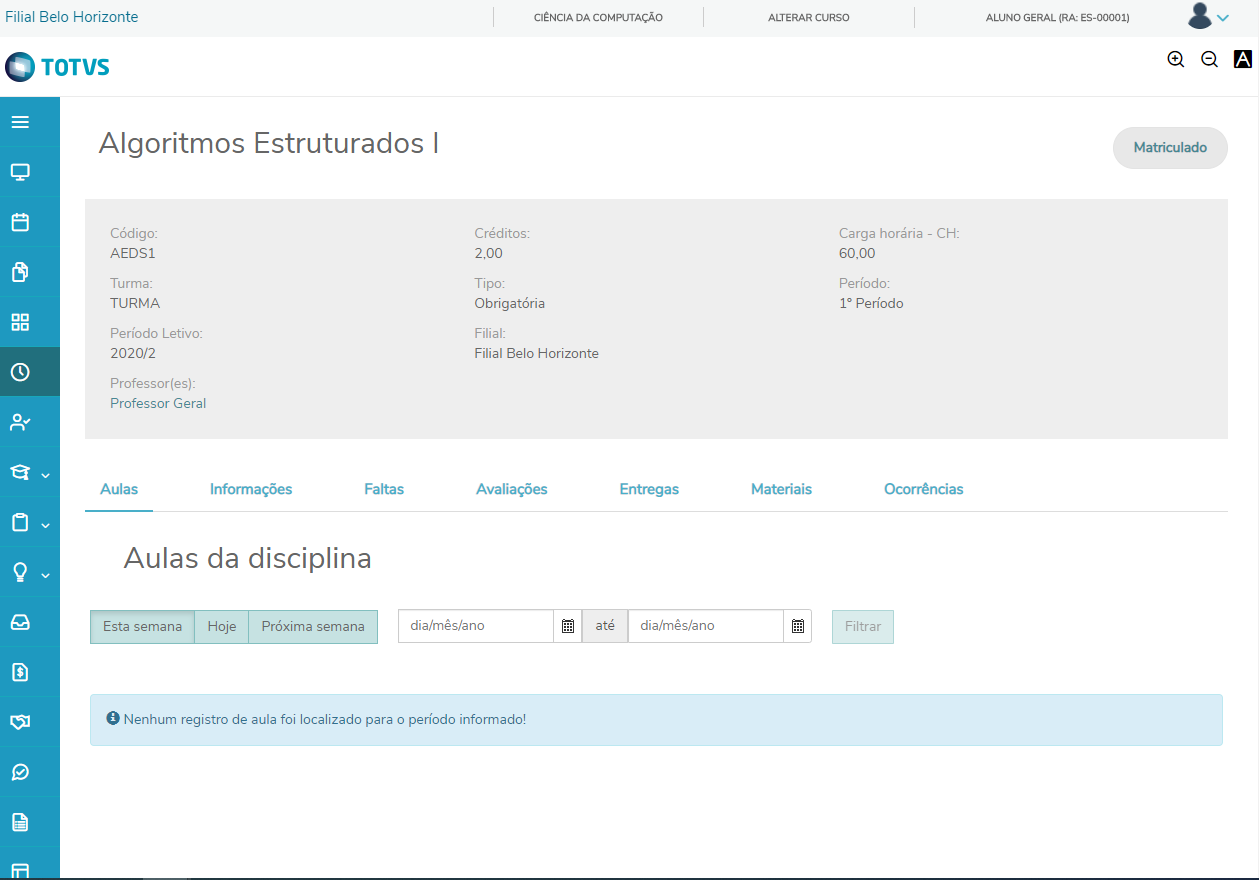Click the 60,00 carga horária value
Viewport: 1259px width, 880px height.
857,253
